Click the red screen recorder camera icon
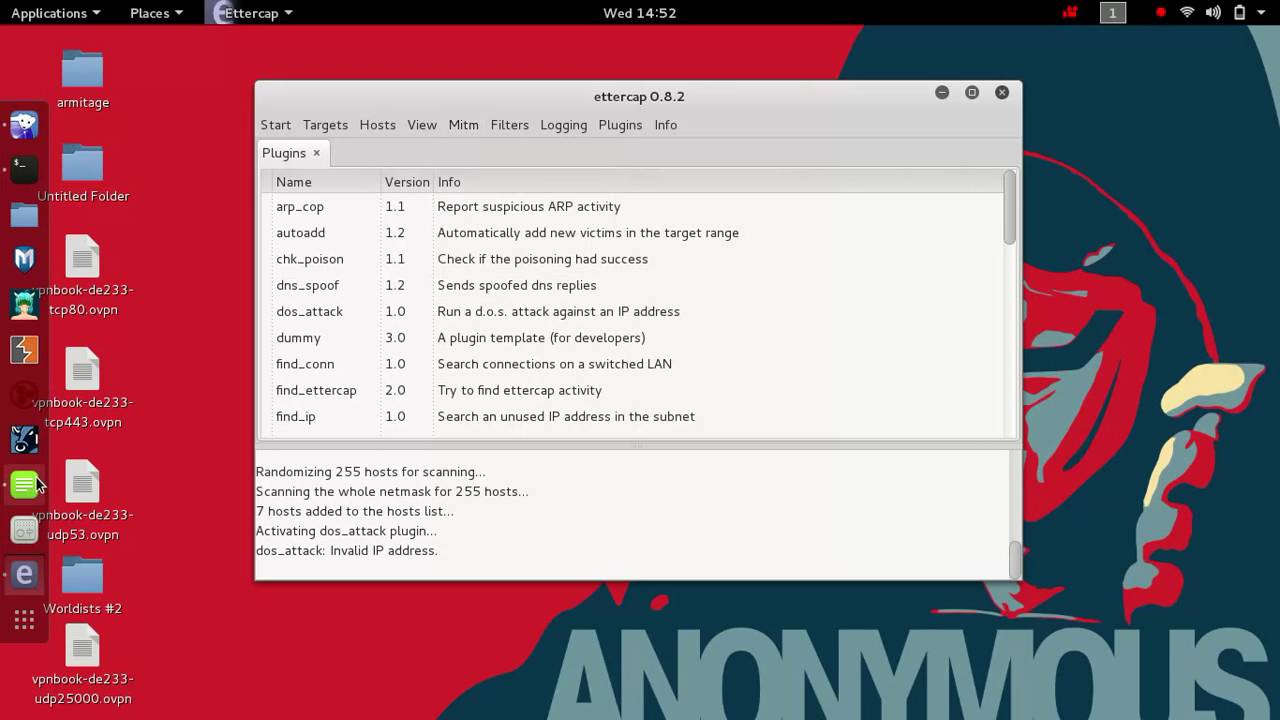1280x720 pixels. click(1072, 13)
